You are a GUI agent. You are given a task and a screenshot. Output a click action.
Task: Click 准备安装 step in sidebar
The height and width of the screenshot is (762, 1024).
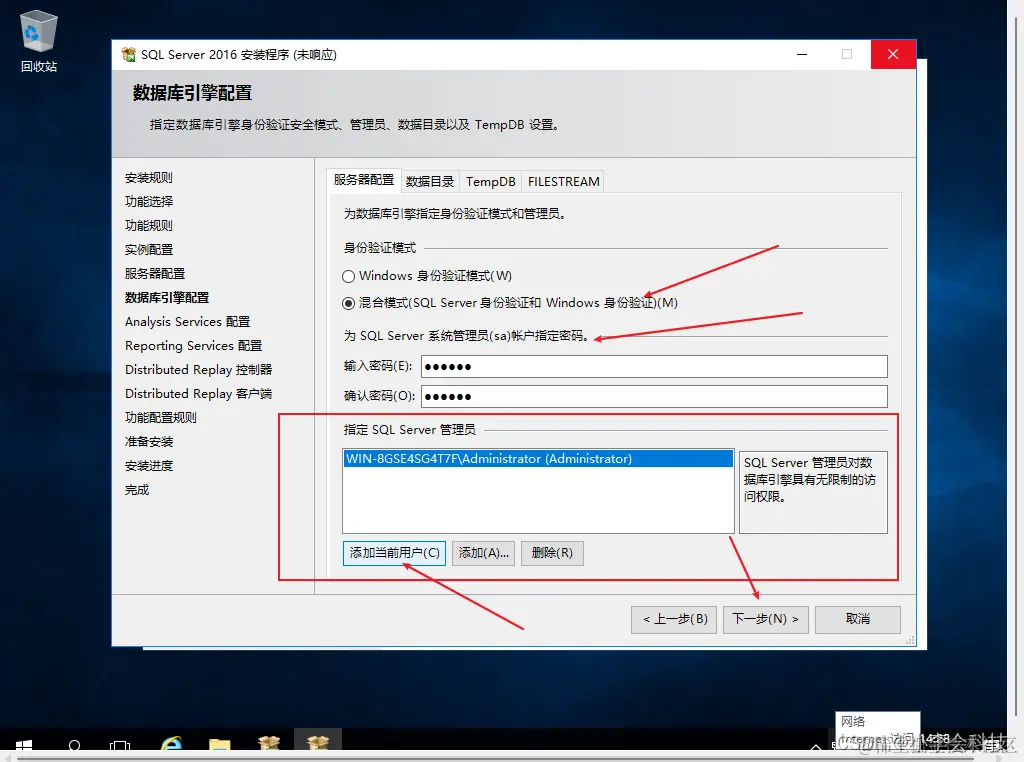[149, 442]
